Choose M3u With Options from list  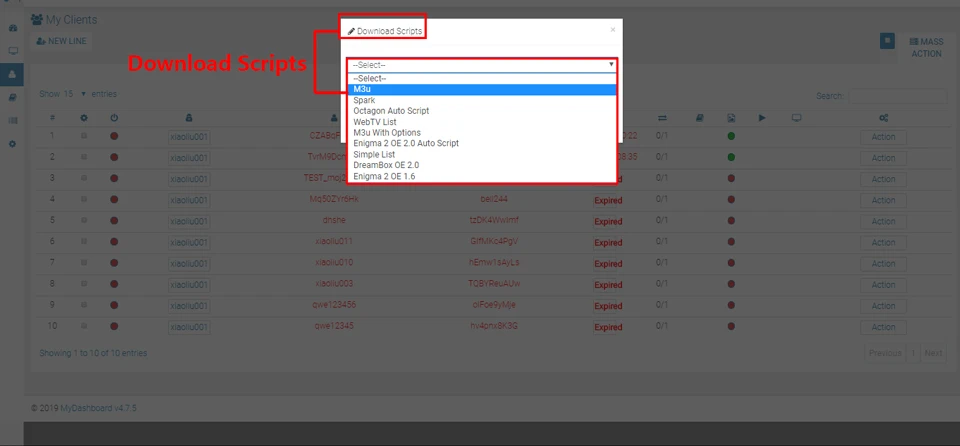coord(387,132)
